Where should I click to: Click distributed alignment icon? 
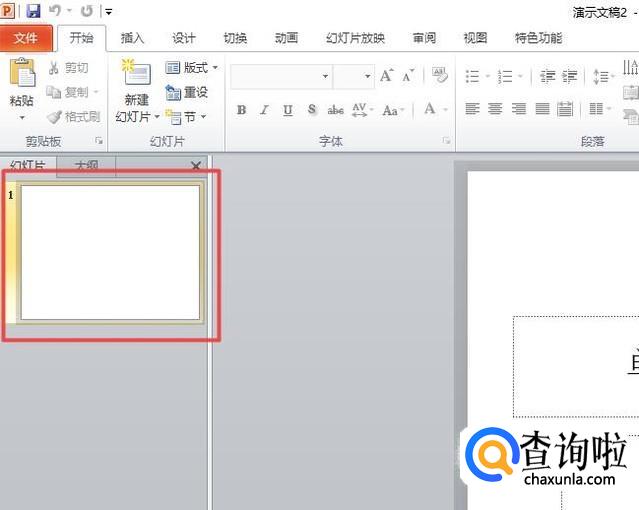click(x=565, y=109)
